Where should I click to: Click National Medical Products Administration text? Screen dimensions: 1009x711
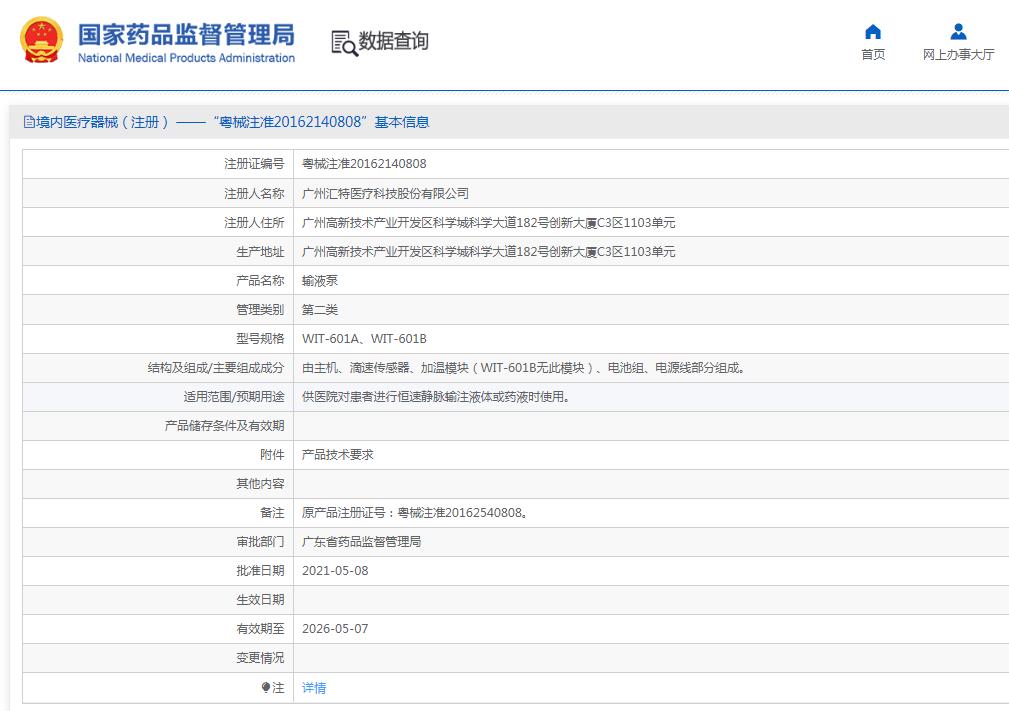186,58
